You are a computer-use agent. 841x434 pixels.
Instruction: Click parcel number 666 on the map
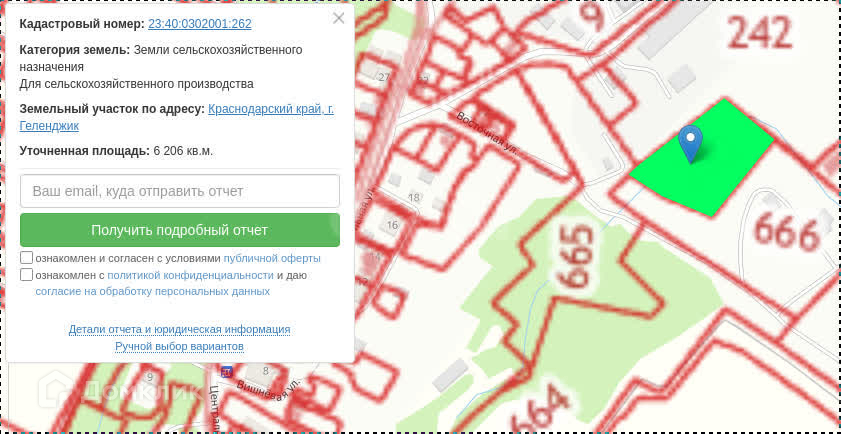(786, 233)
